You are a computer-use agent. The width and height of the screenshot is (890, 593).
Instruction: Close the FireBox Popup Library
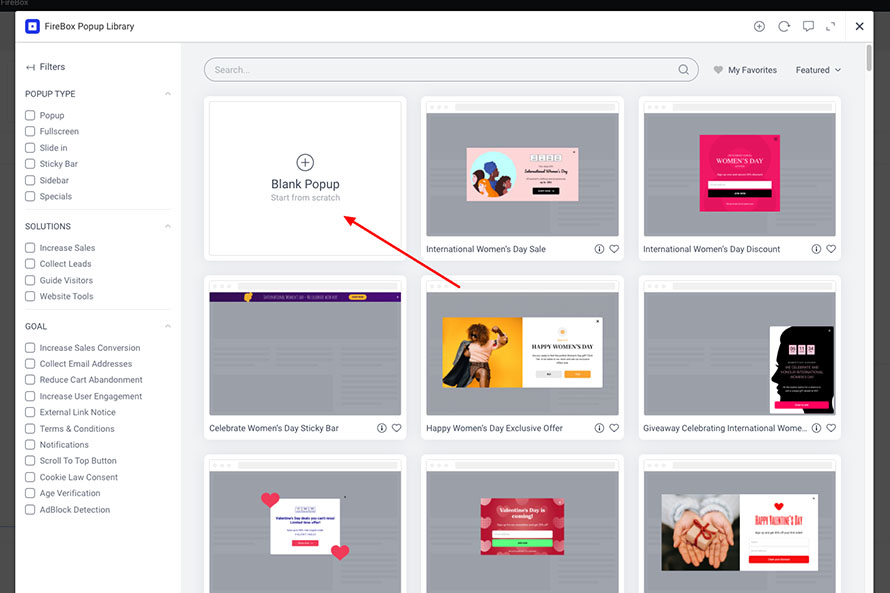[859, 26]
